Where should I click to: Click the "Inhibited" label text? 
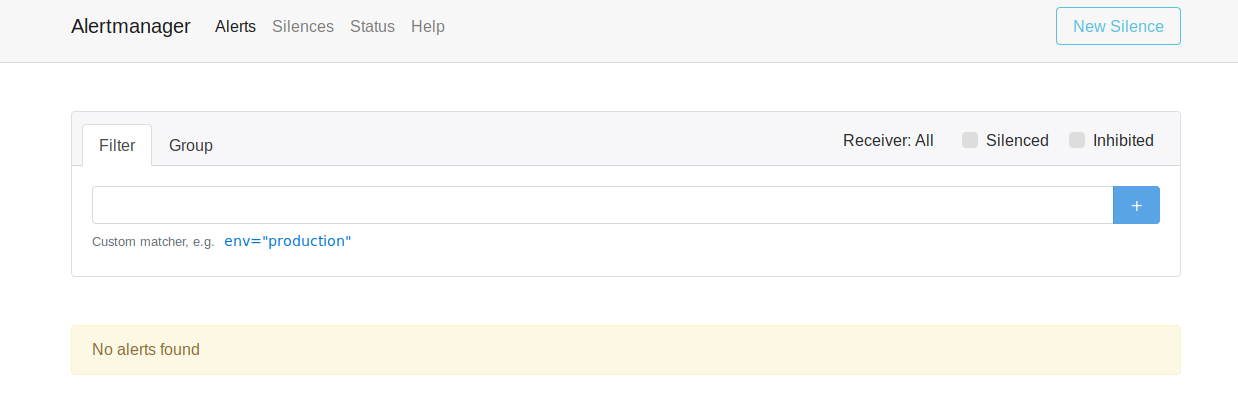[x=1123, y=140]
